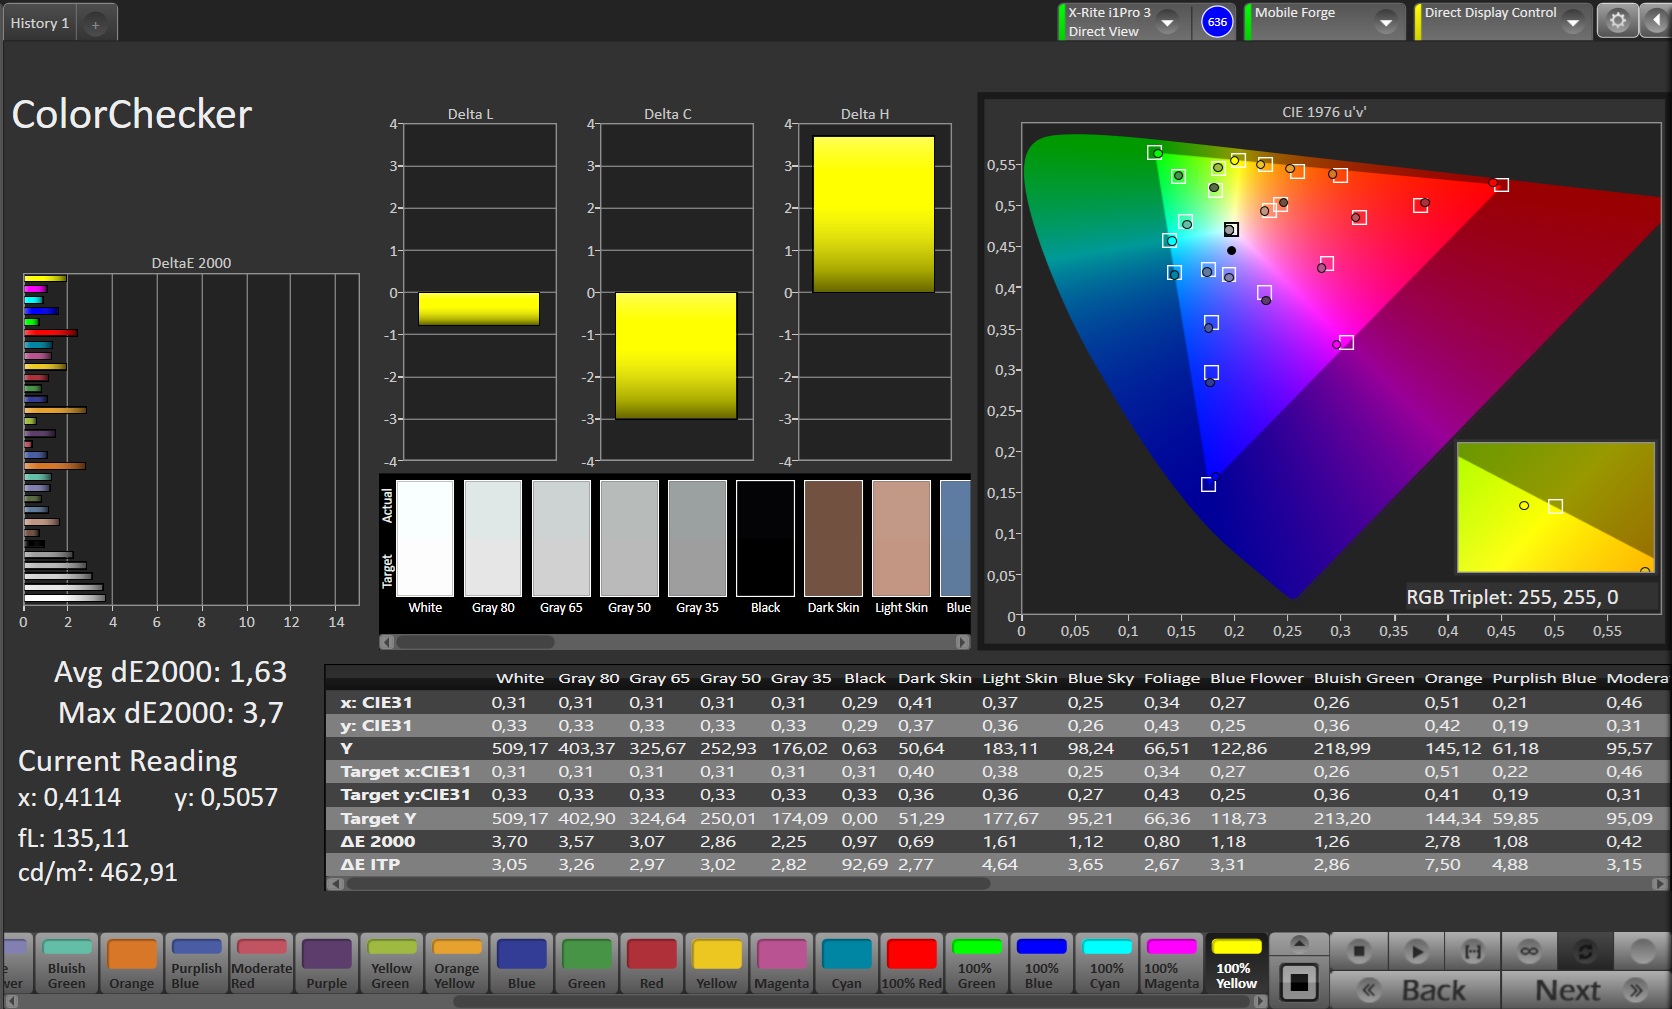
Task: Open the settings gear icon
Action: 1617,21
